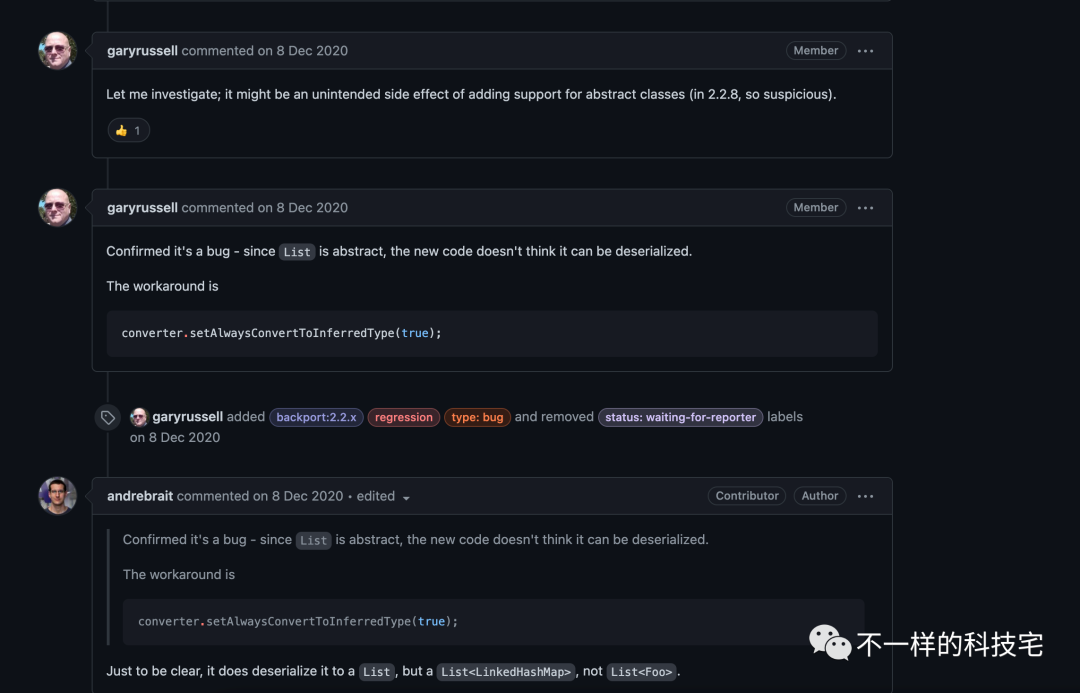Open garyrussell username link in first comment
The height and width of the screenshot is (693, 1080).
142,51
